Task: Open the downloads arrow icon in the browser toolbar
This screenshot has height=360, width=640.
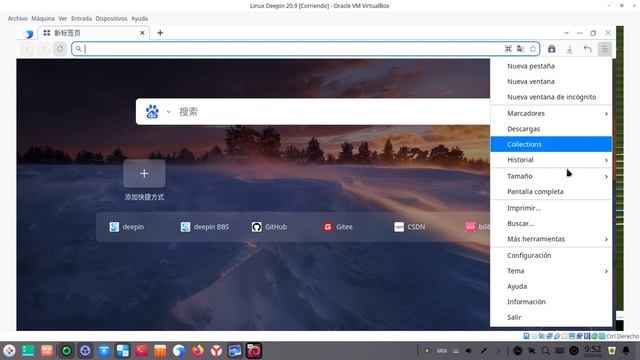Action: click(x=569, y=49)
